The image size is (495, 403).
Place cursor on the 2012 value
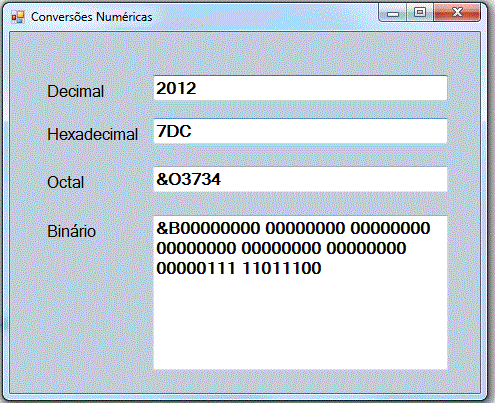click(176, 88)
